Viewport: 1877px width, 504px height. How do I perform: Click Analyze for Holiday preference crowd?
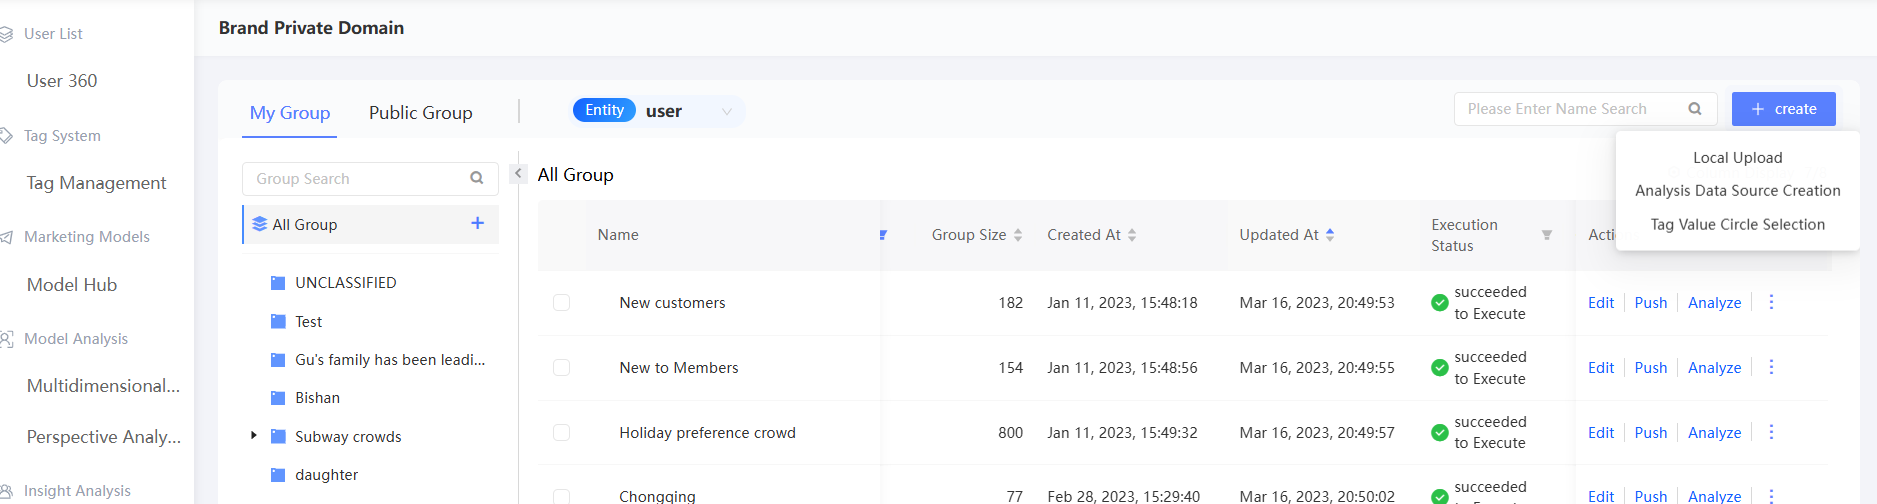click(x=1714, y=433)
